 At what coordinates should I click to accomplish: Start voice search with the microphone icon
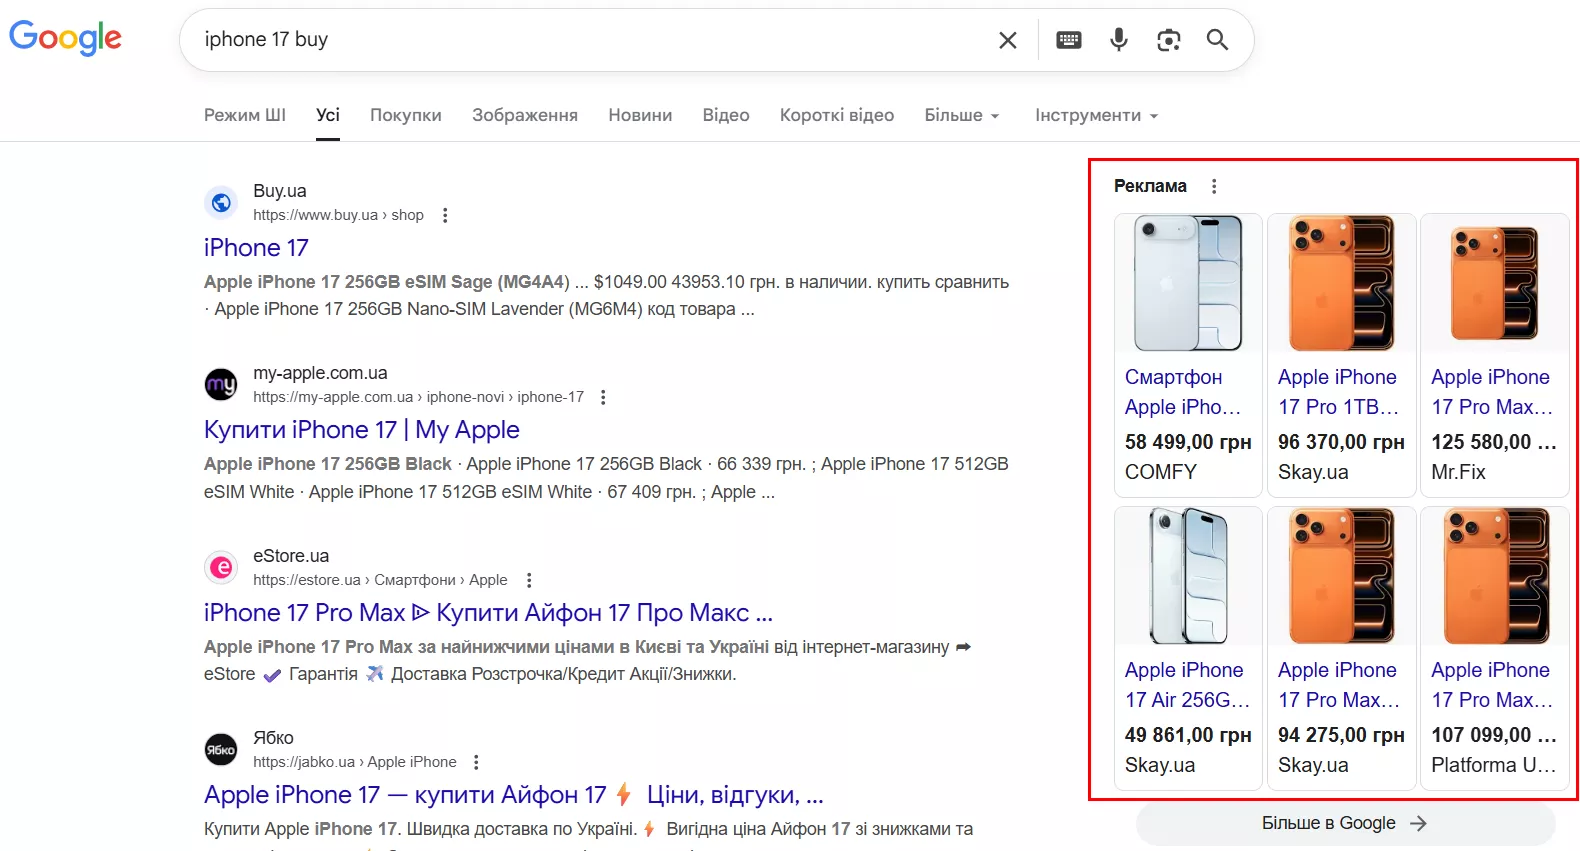pyautogui.click(x=1119, y=40)
